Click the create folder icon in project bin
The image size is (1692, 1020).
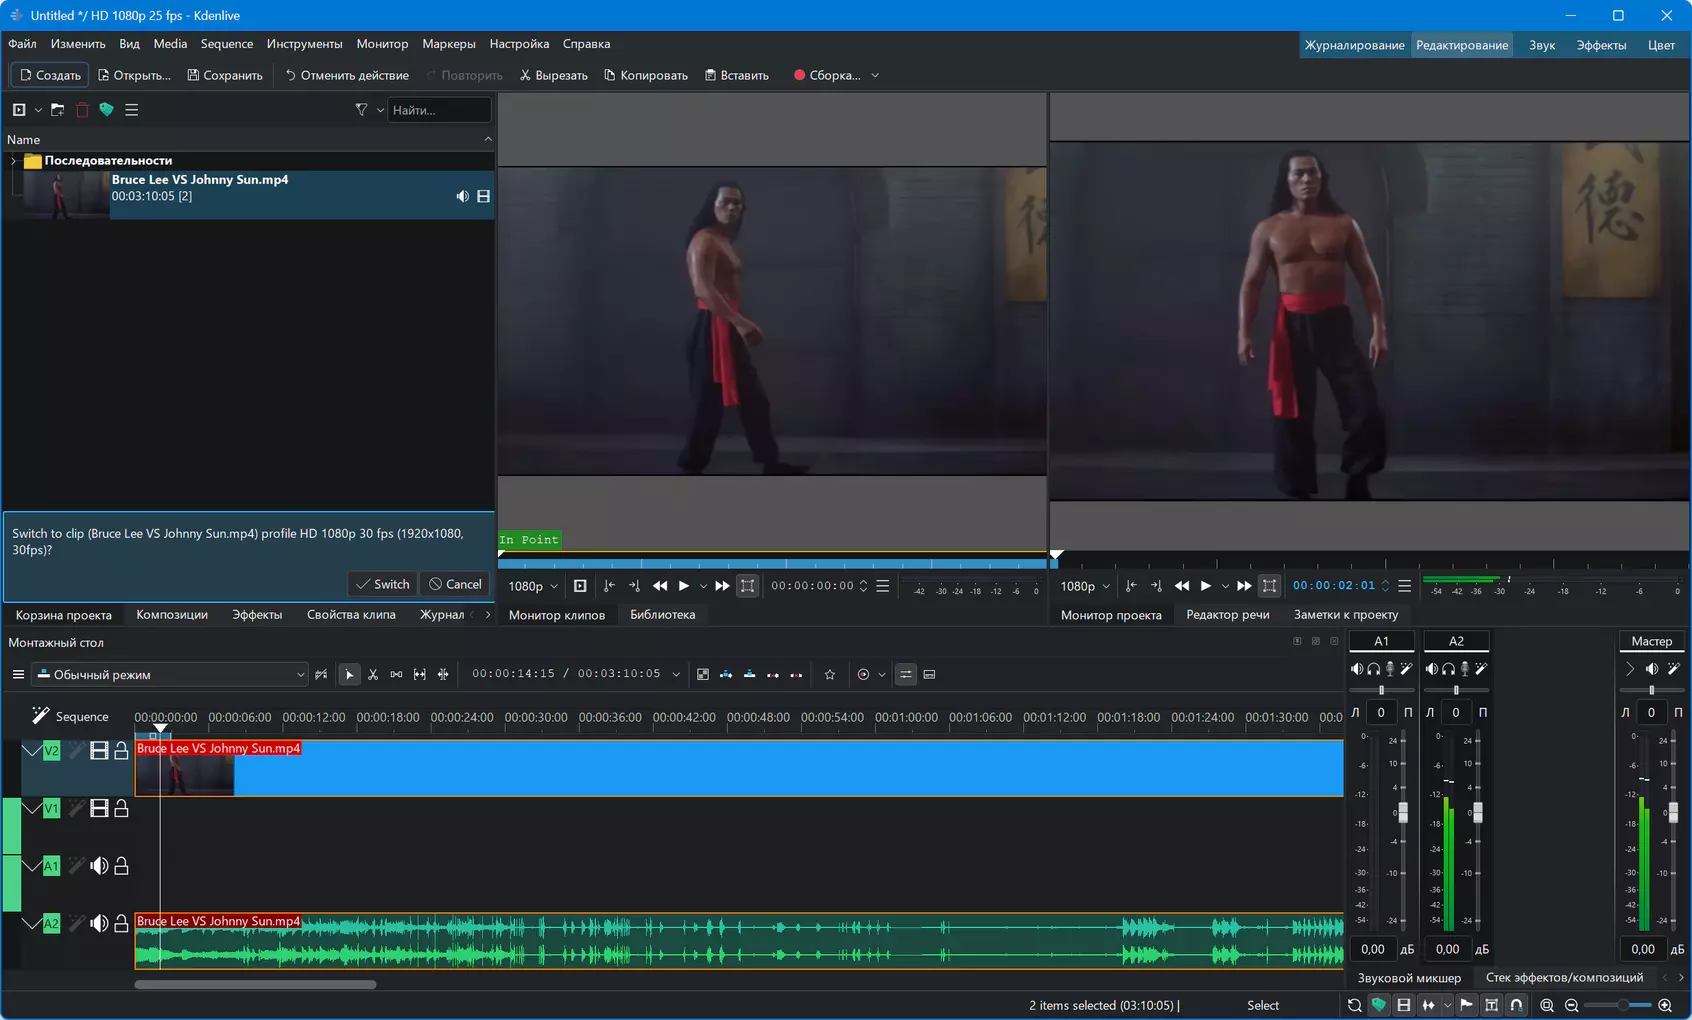[x=58, y=110]
